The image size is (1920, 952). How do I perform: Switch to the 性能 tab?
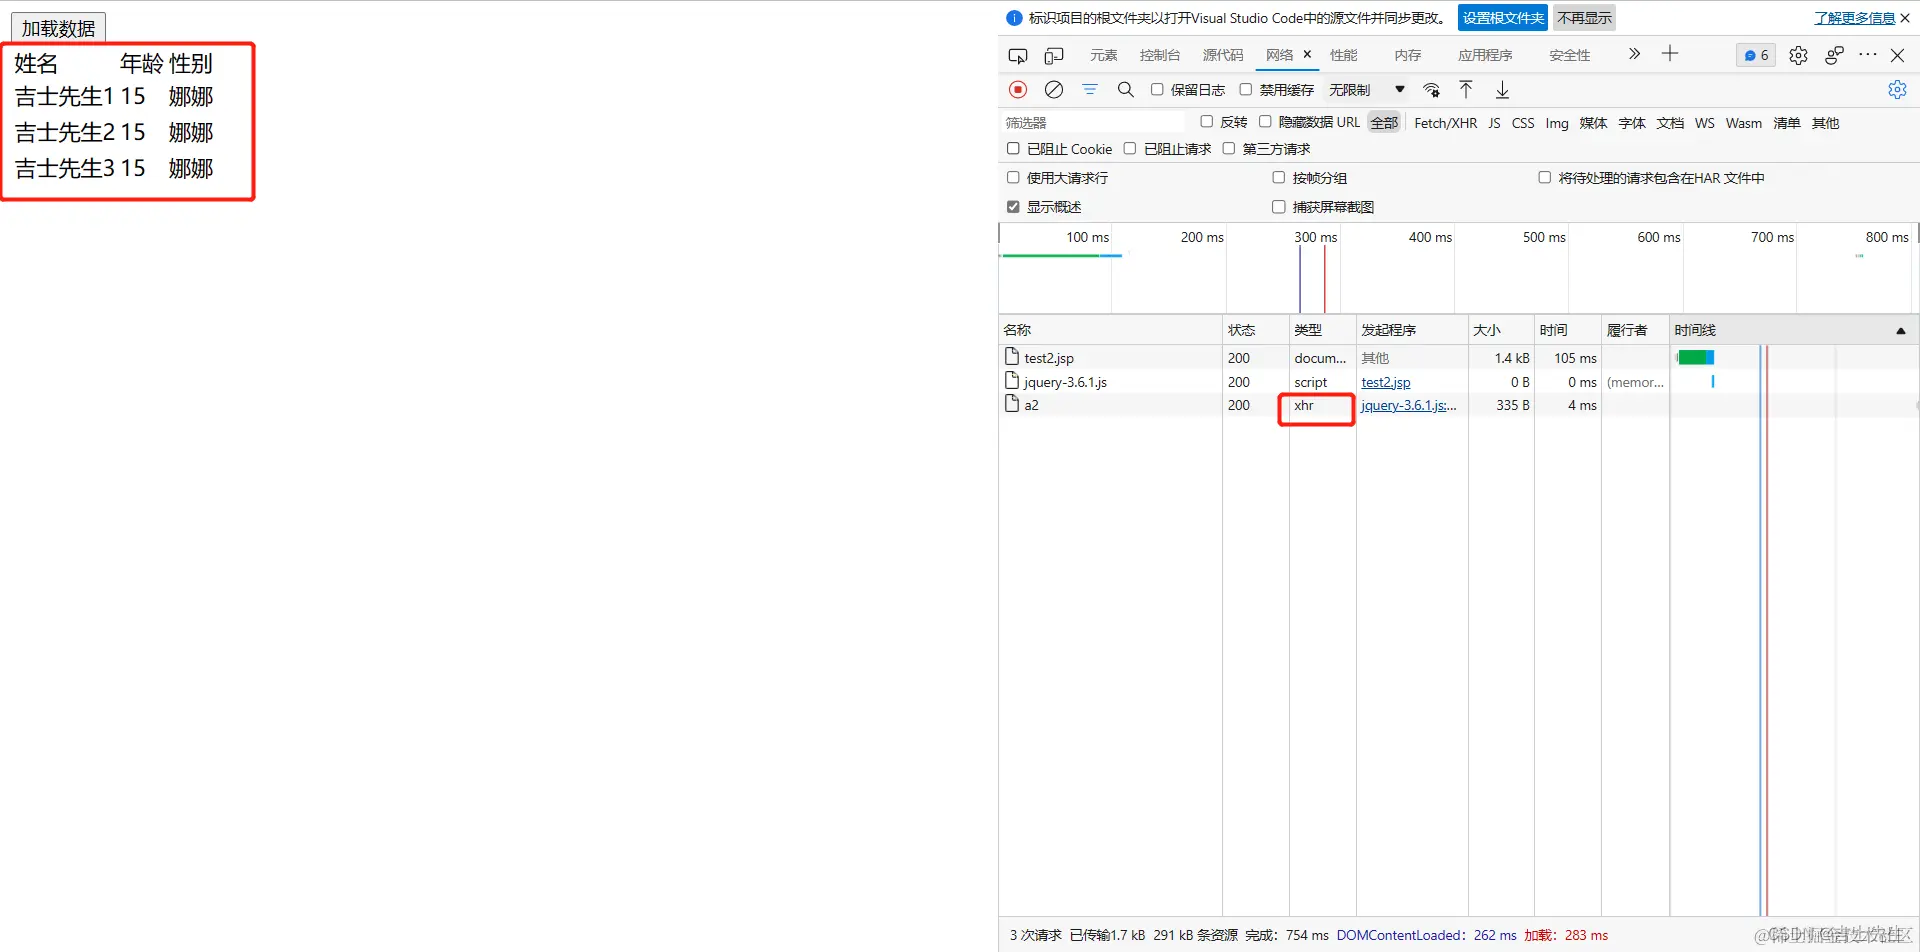pos(1344,55)
